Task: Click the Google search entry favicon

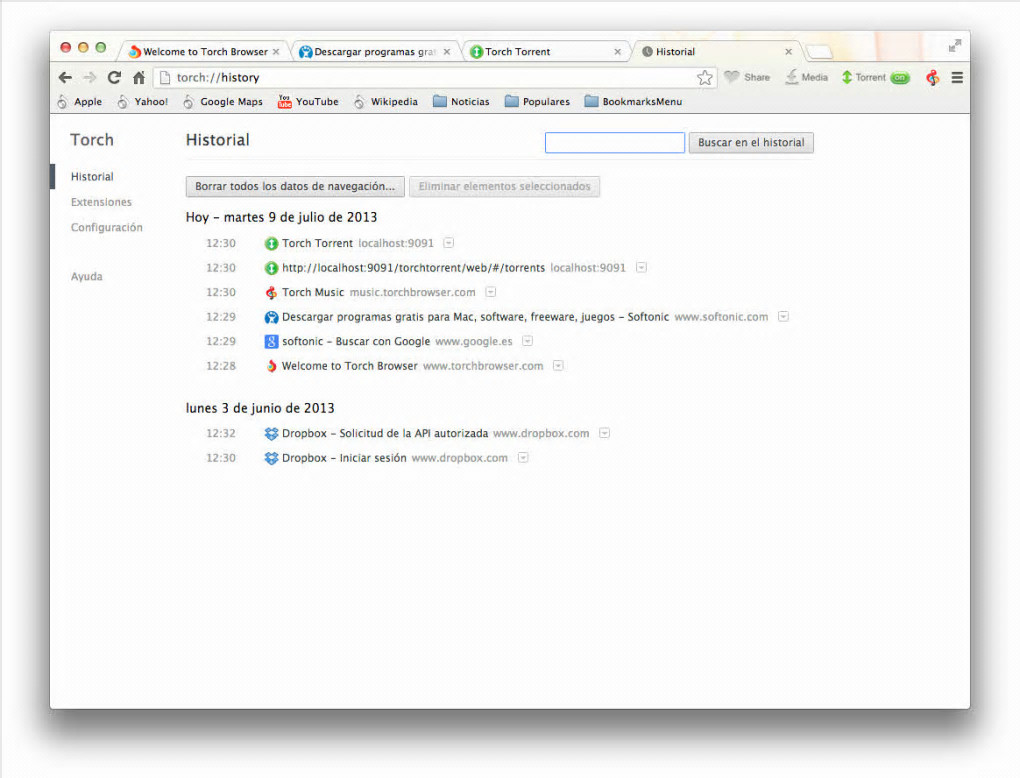Action: (271, 342)
